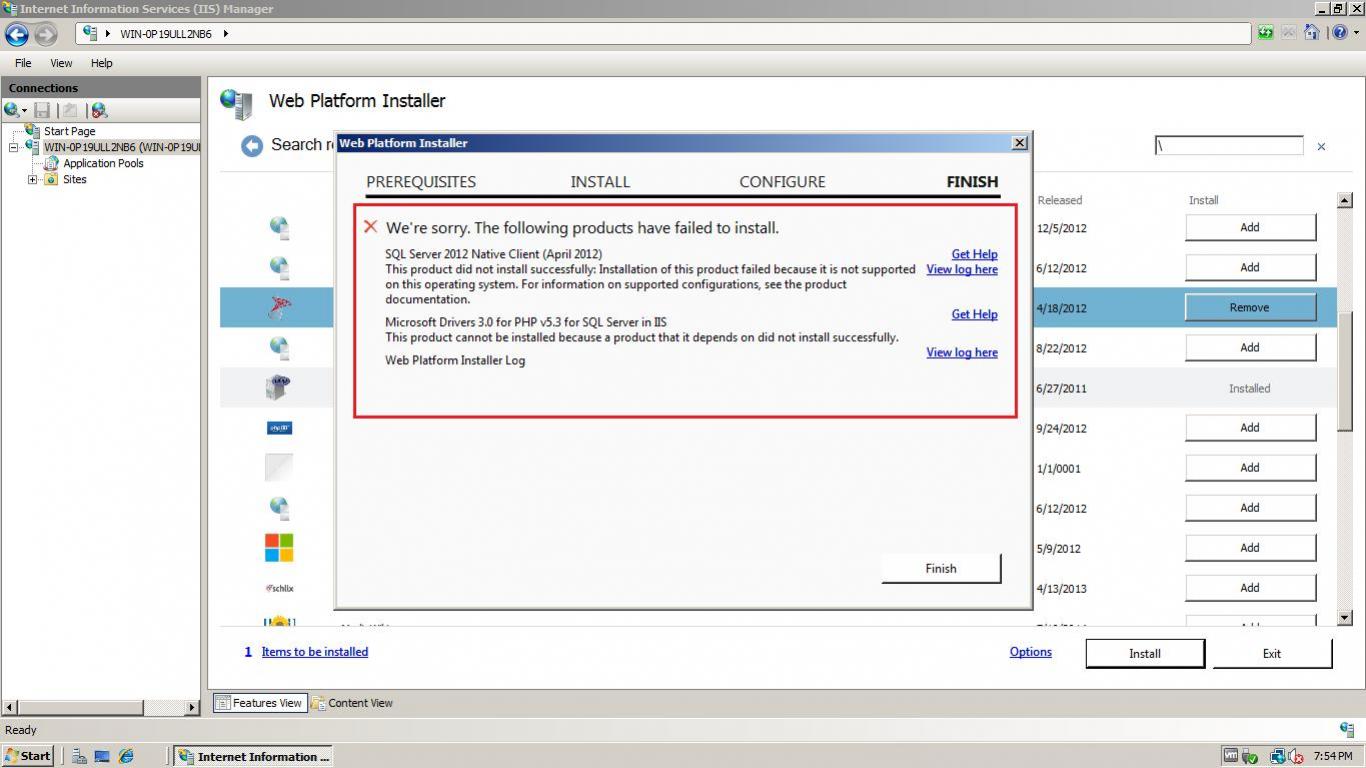Screen dimensions: 1366x768
Task: Collapse the WIN-0P19ULL2NB6 server node
Action: click(x=14, y=147)
